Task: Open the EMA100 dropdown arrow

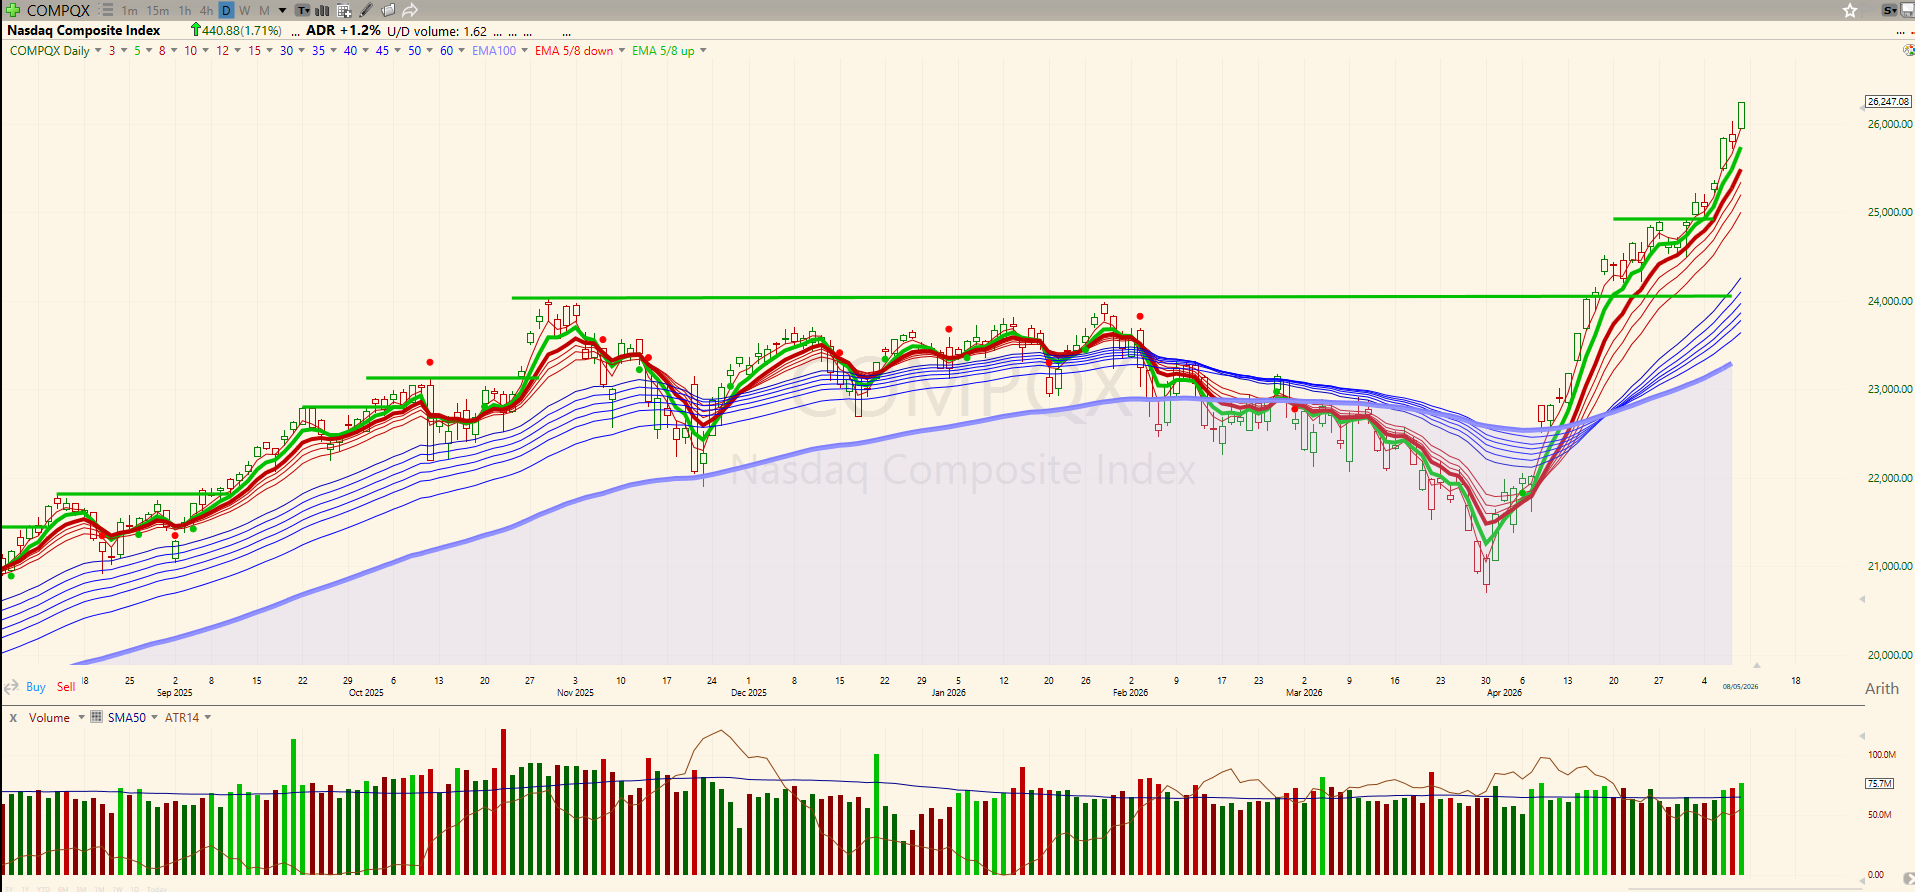Action: coord(524,50)
